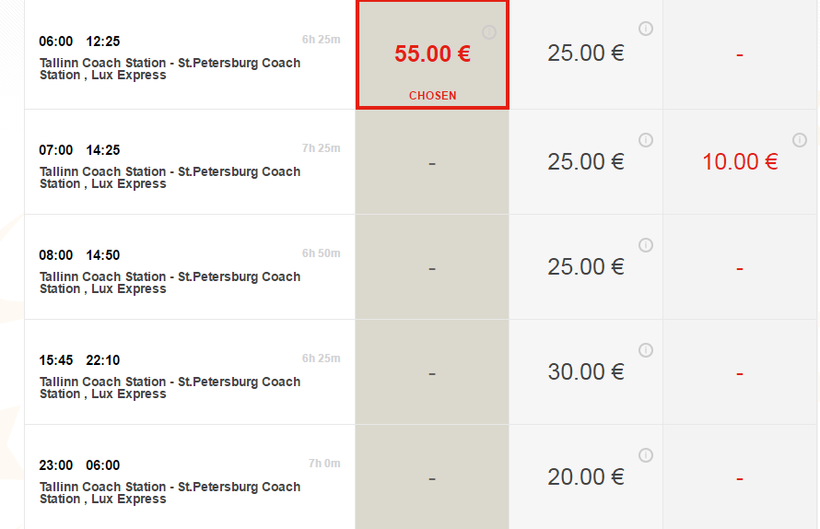
Task: Open the 07:00–14:25 trip route details
Action: tap(170, 178)
